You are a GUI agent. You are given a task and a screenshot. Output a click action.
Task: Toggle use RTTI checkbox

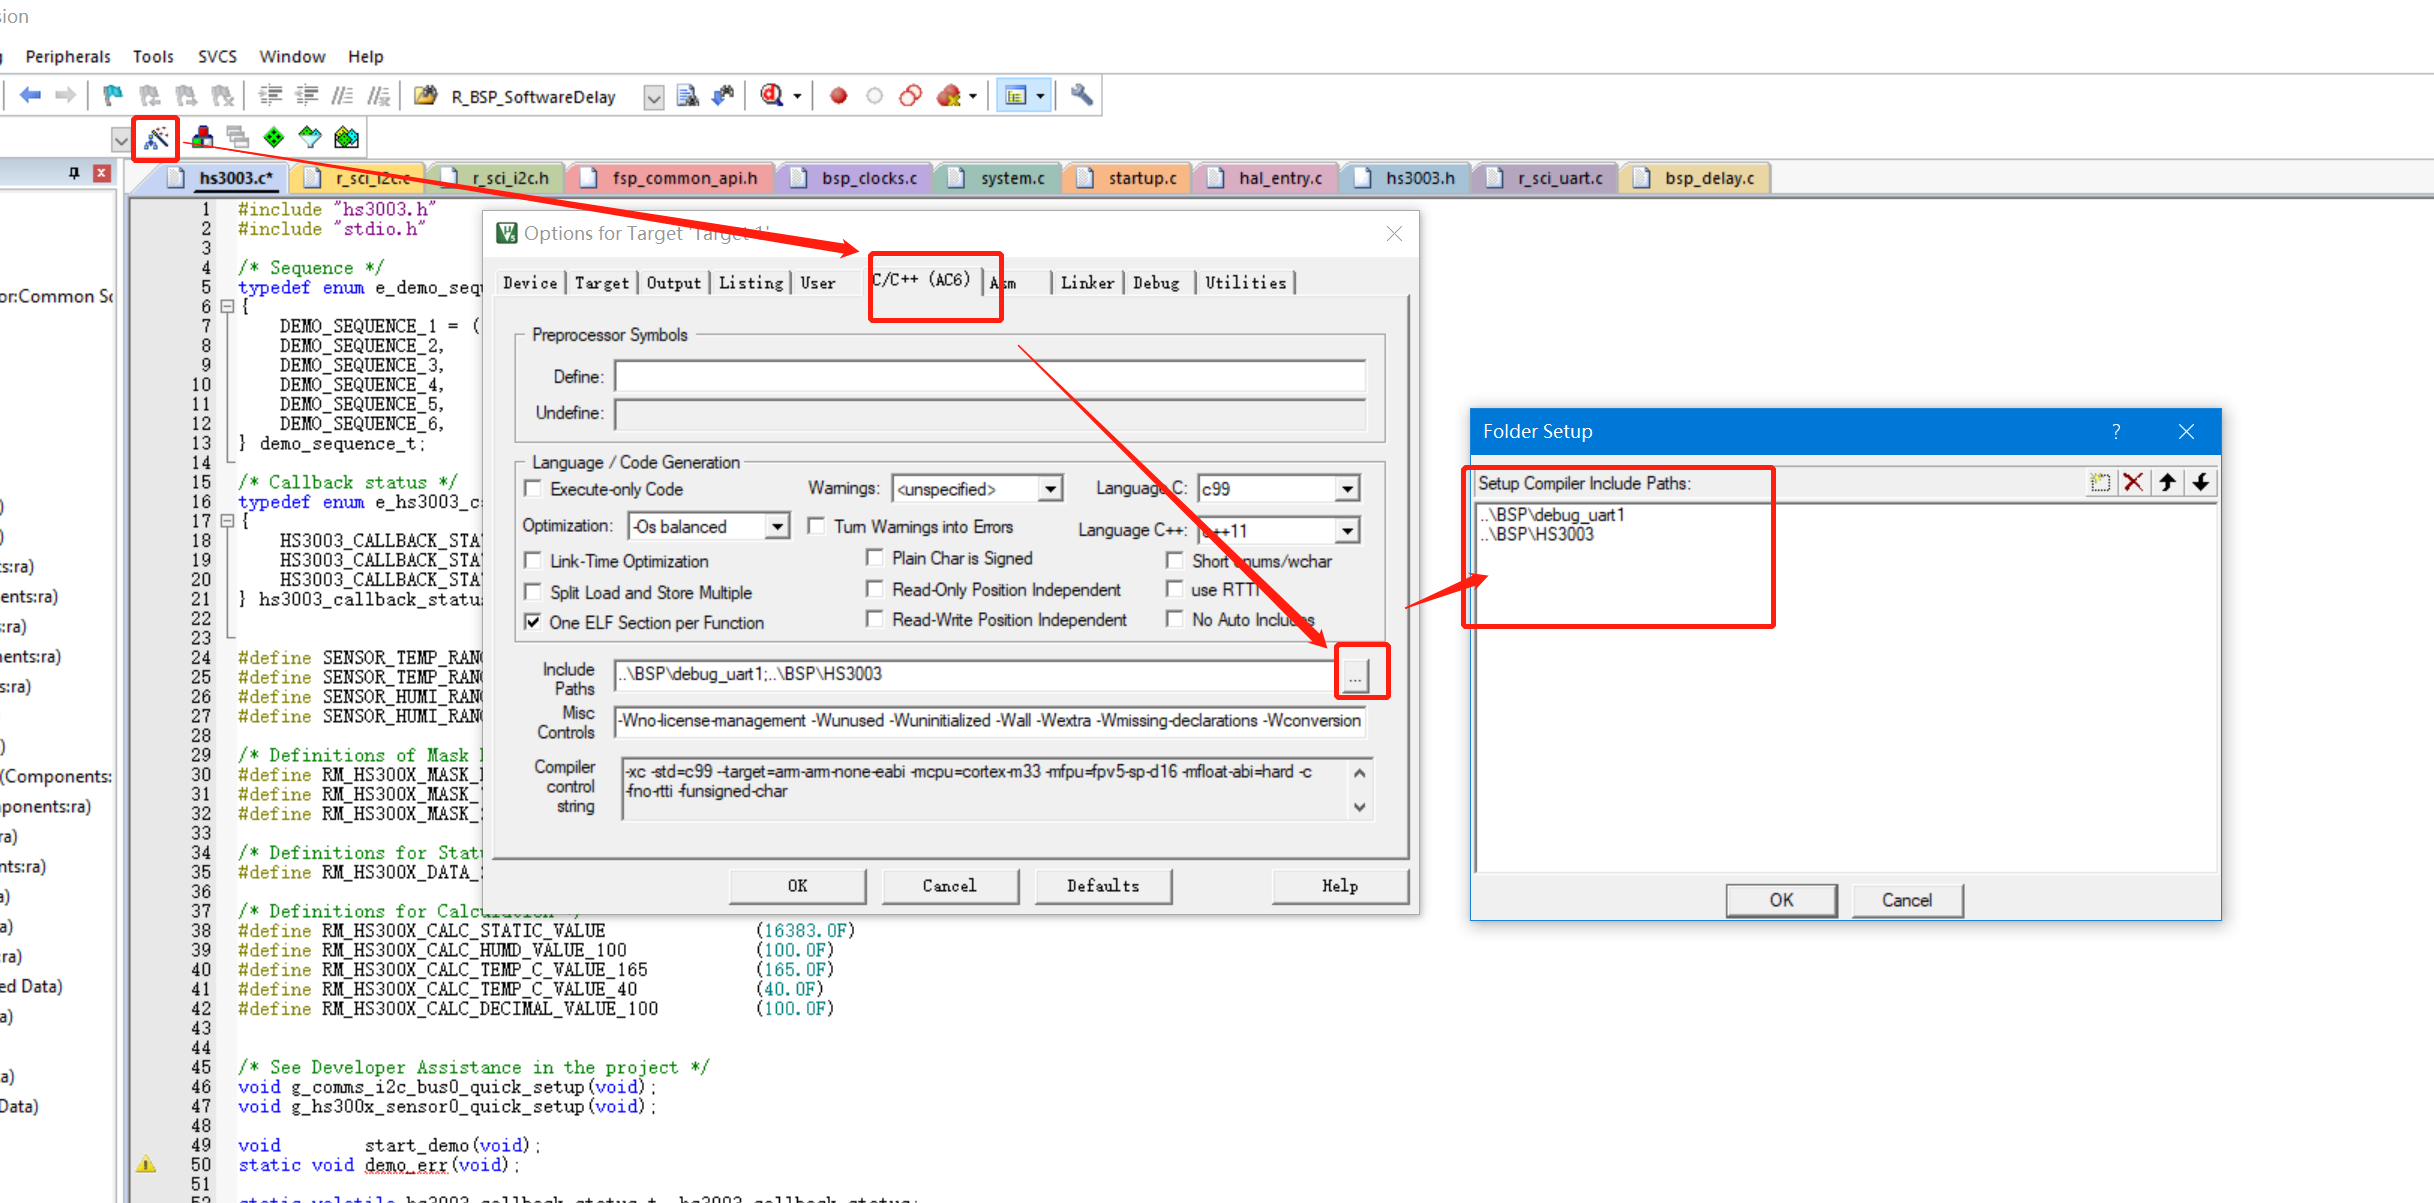point(1175,590)
